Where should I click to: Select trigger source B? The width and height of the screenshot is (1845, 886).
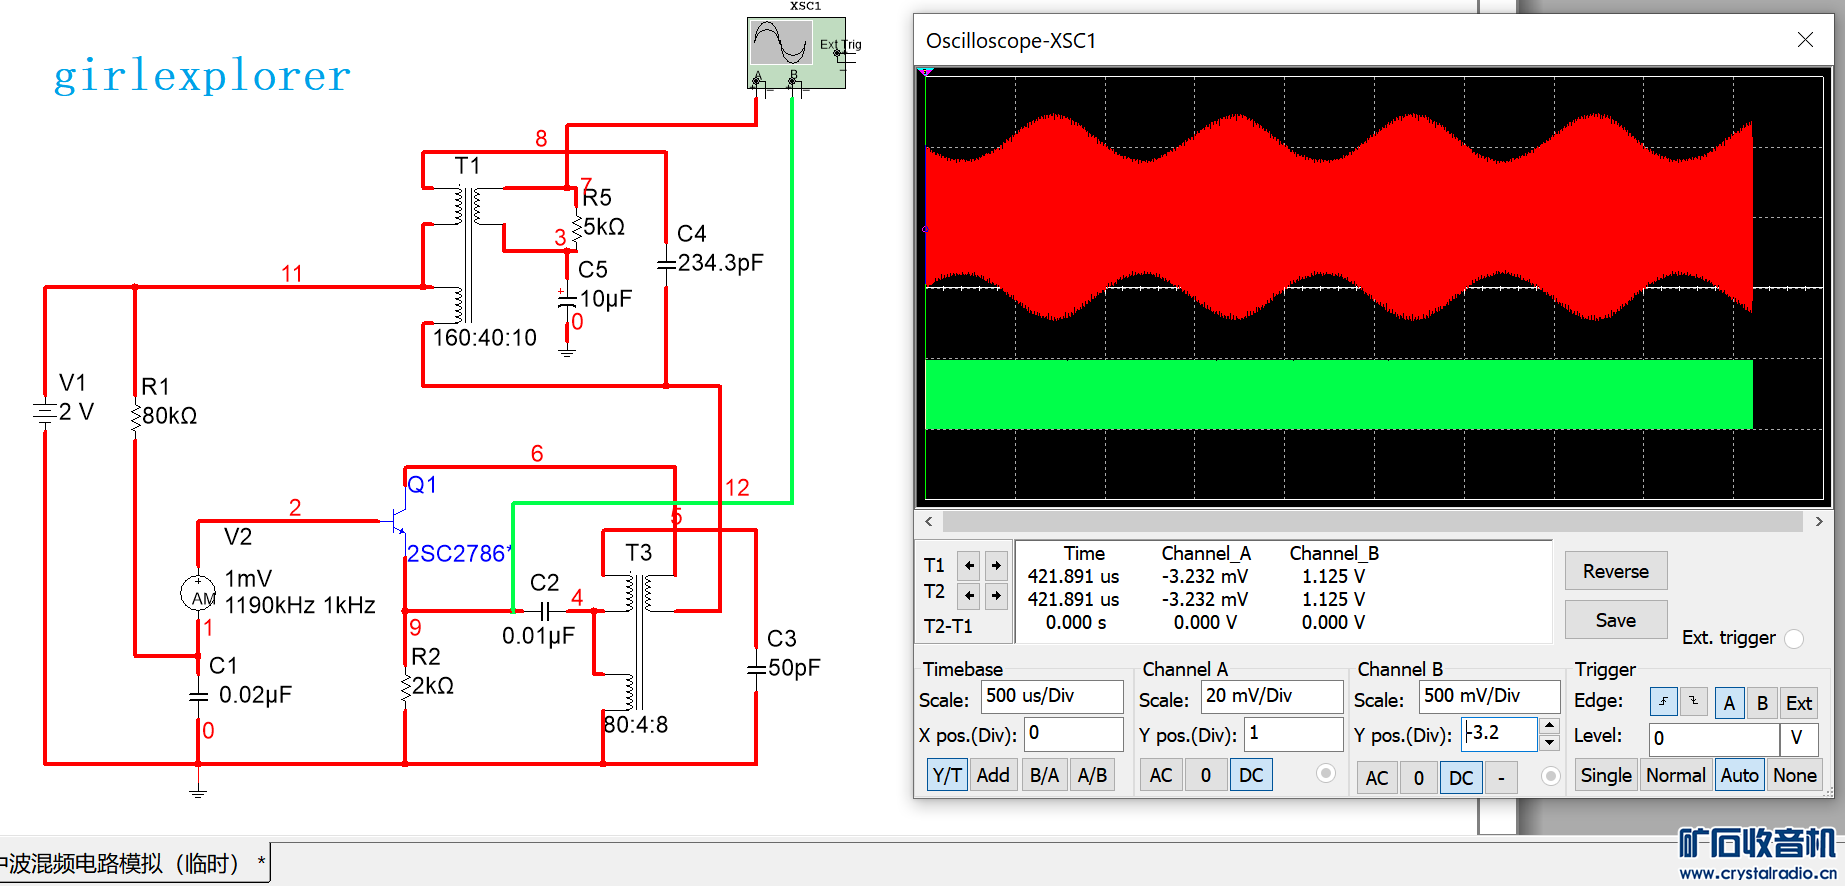point(1762,703)
